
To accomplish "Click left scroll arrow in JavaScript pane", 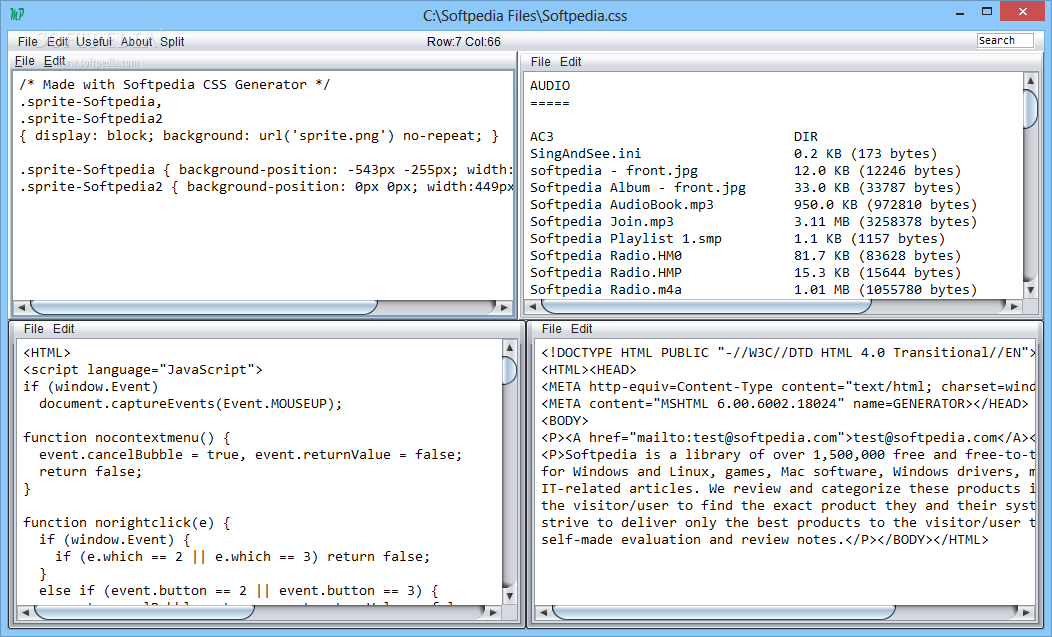I will [25, 612].
